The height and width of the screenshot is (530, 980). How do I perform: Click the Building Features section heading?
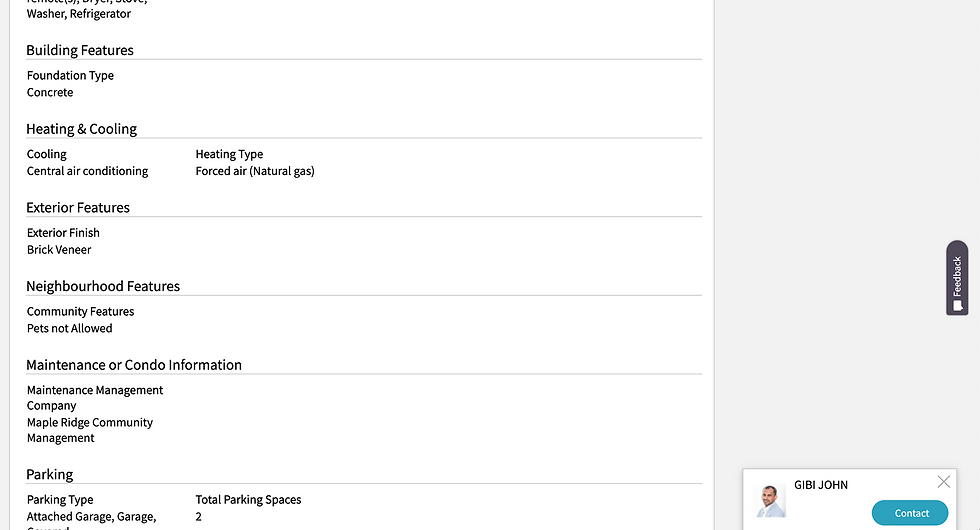tap(80, 50)
